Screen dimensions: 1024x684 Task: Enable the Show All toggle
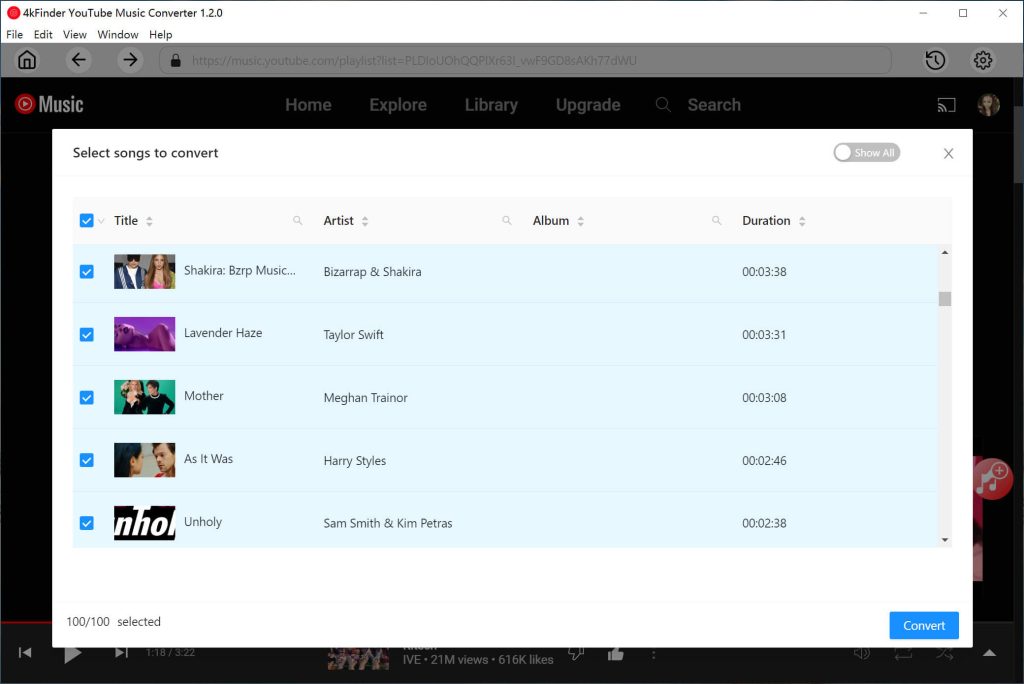pos(866,152)
